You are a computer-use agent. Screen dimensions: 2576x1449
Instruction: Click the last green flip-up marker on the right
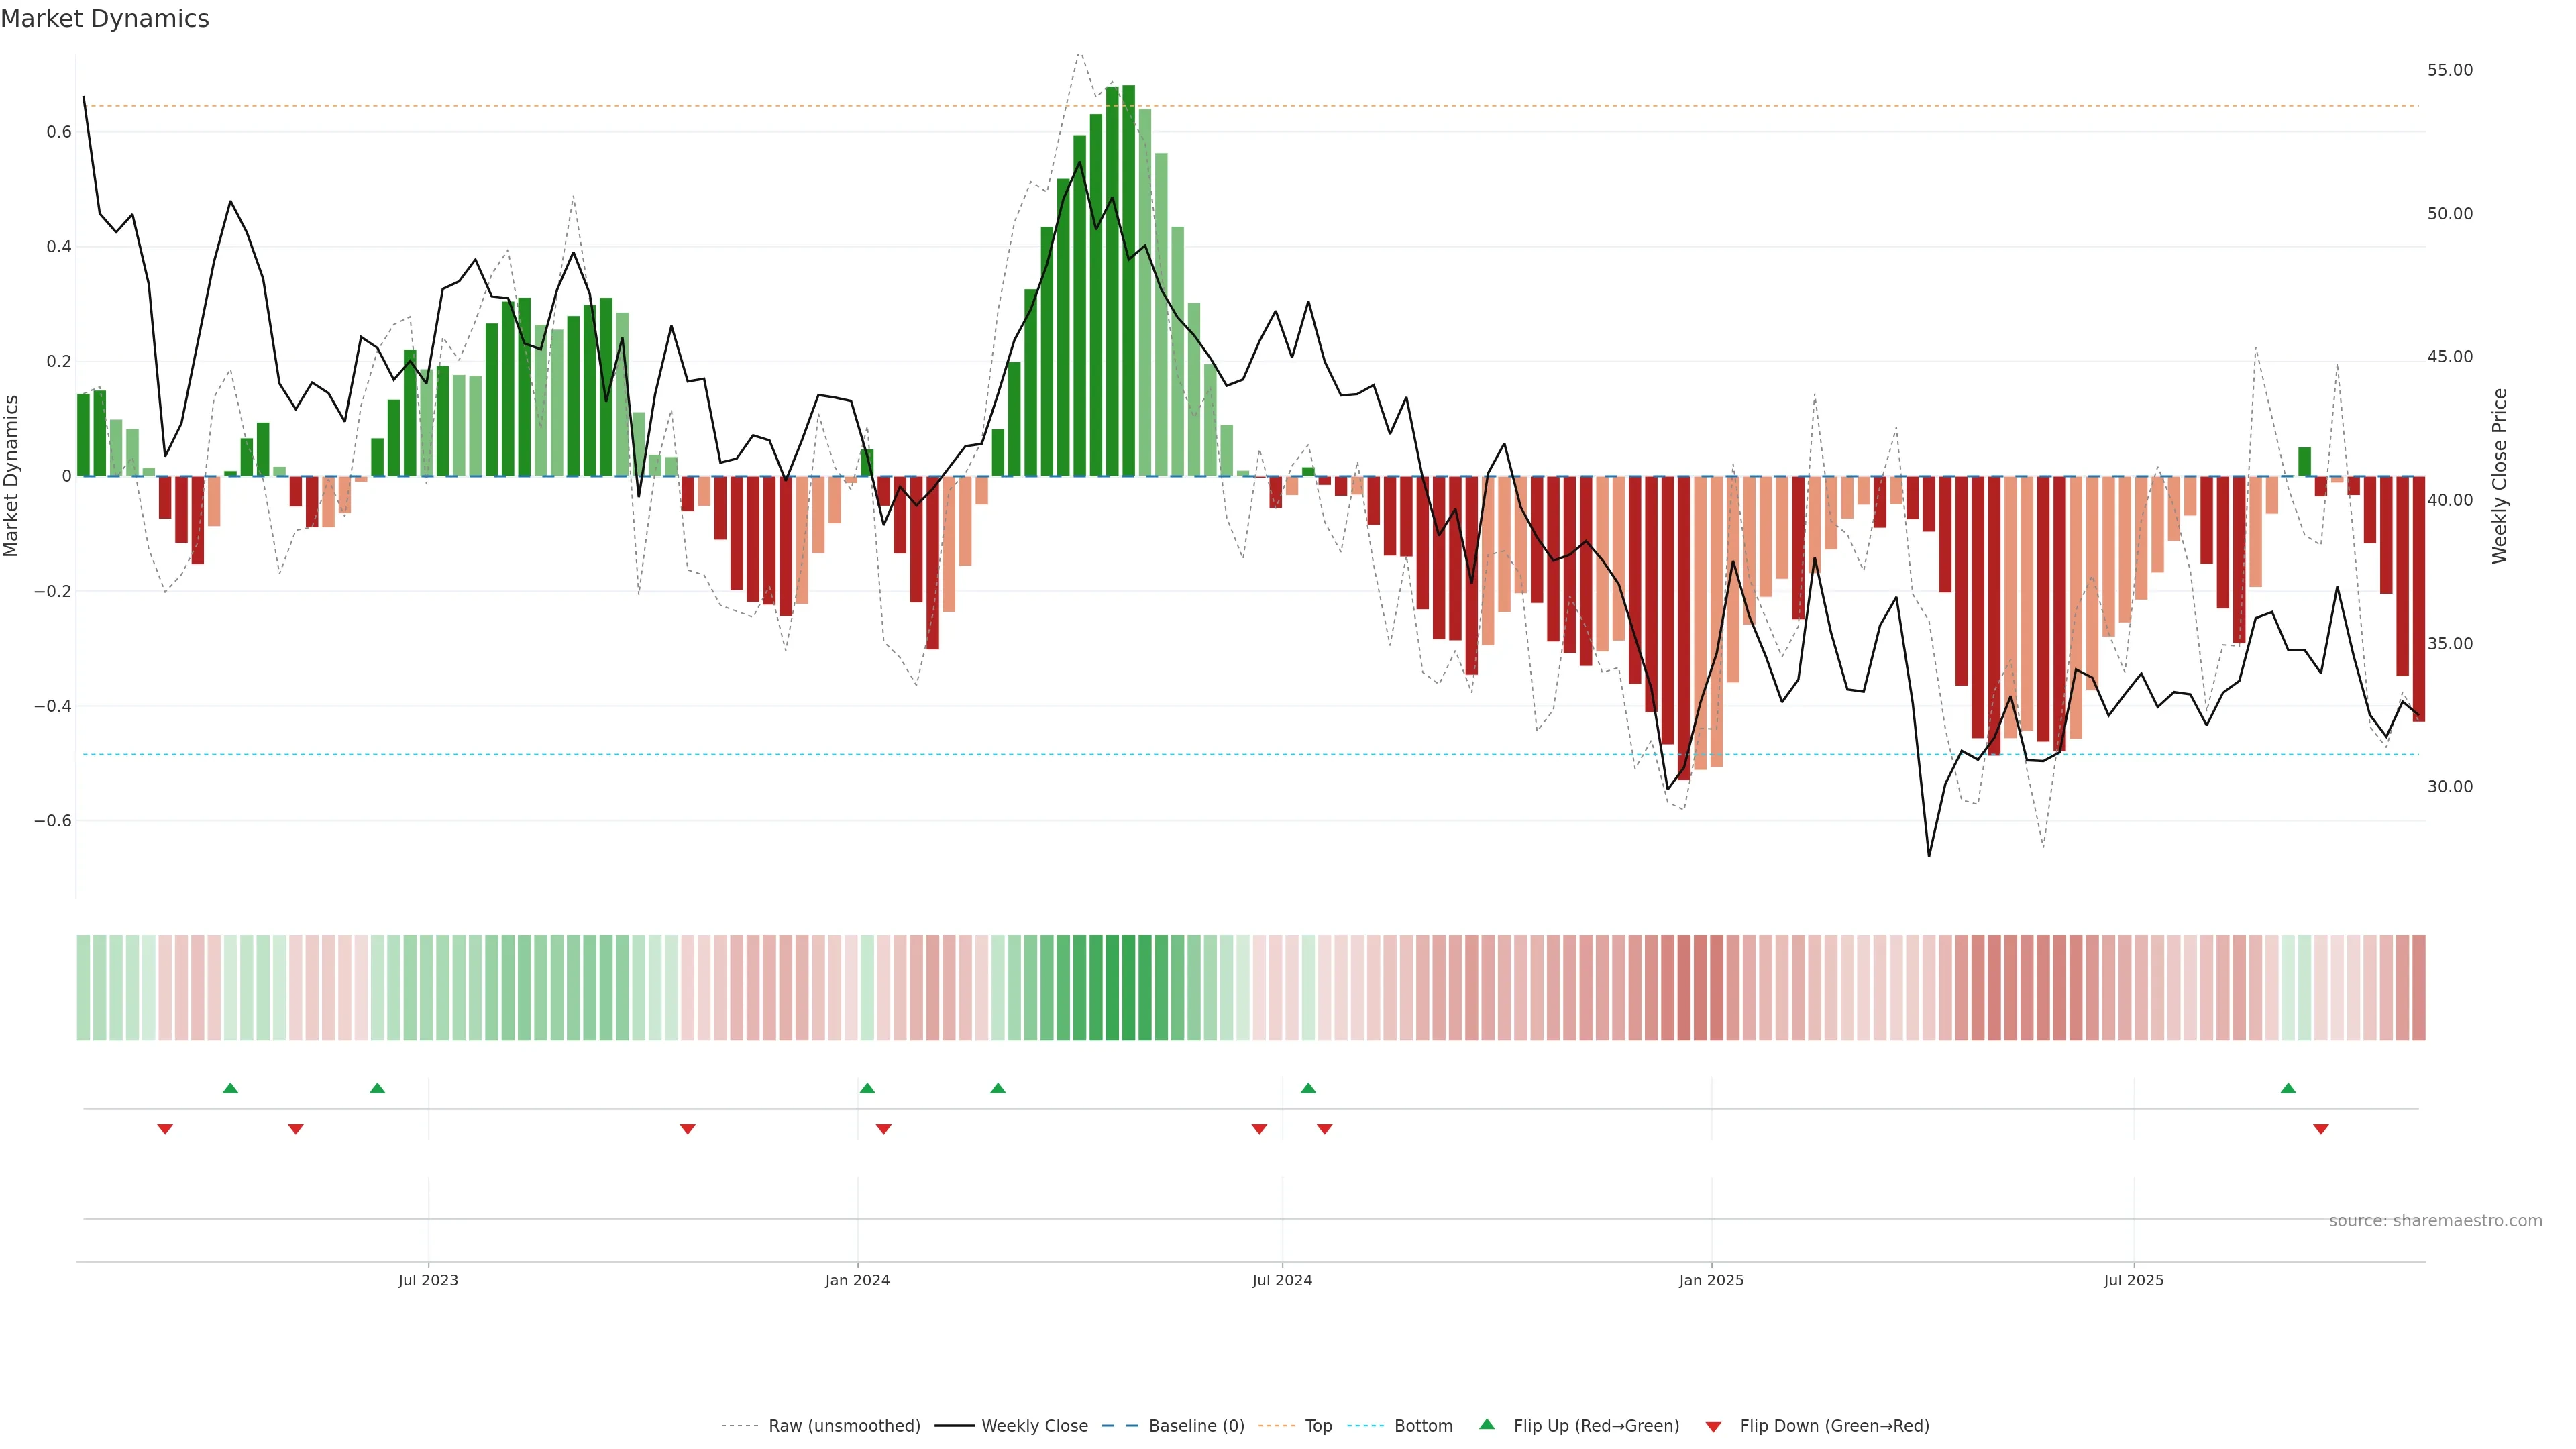(x=2288, y=1088)
